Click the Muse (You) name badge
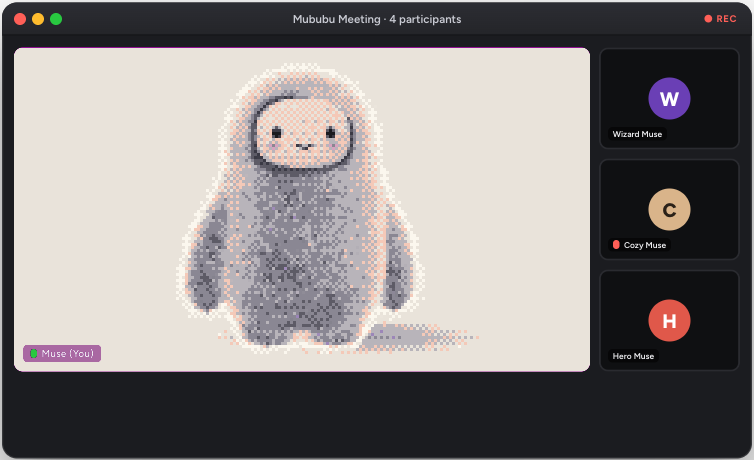 coord(62,353)
